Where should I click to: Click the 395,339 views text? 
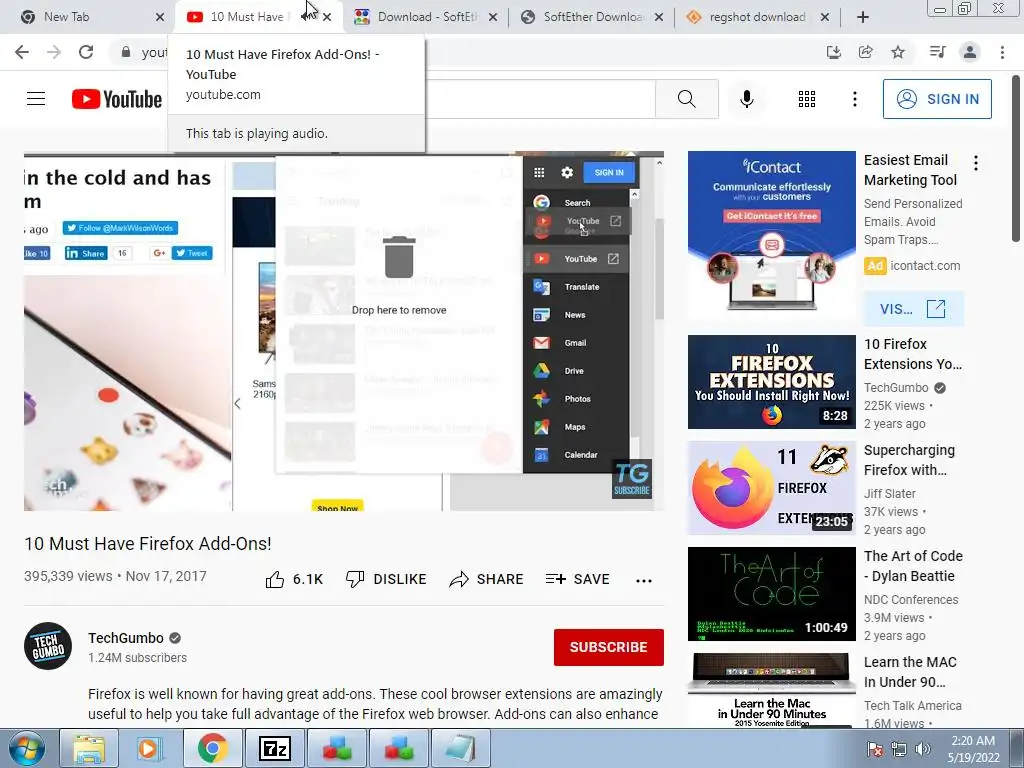68,576
